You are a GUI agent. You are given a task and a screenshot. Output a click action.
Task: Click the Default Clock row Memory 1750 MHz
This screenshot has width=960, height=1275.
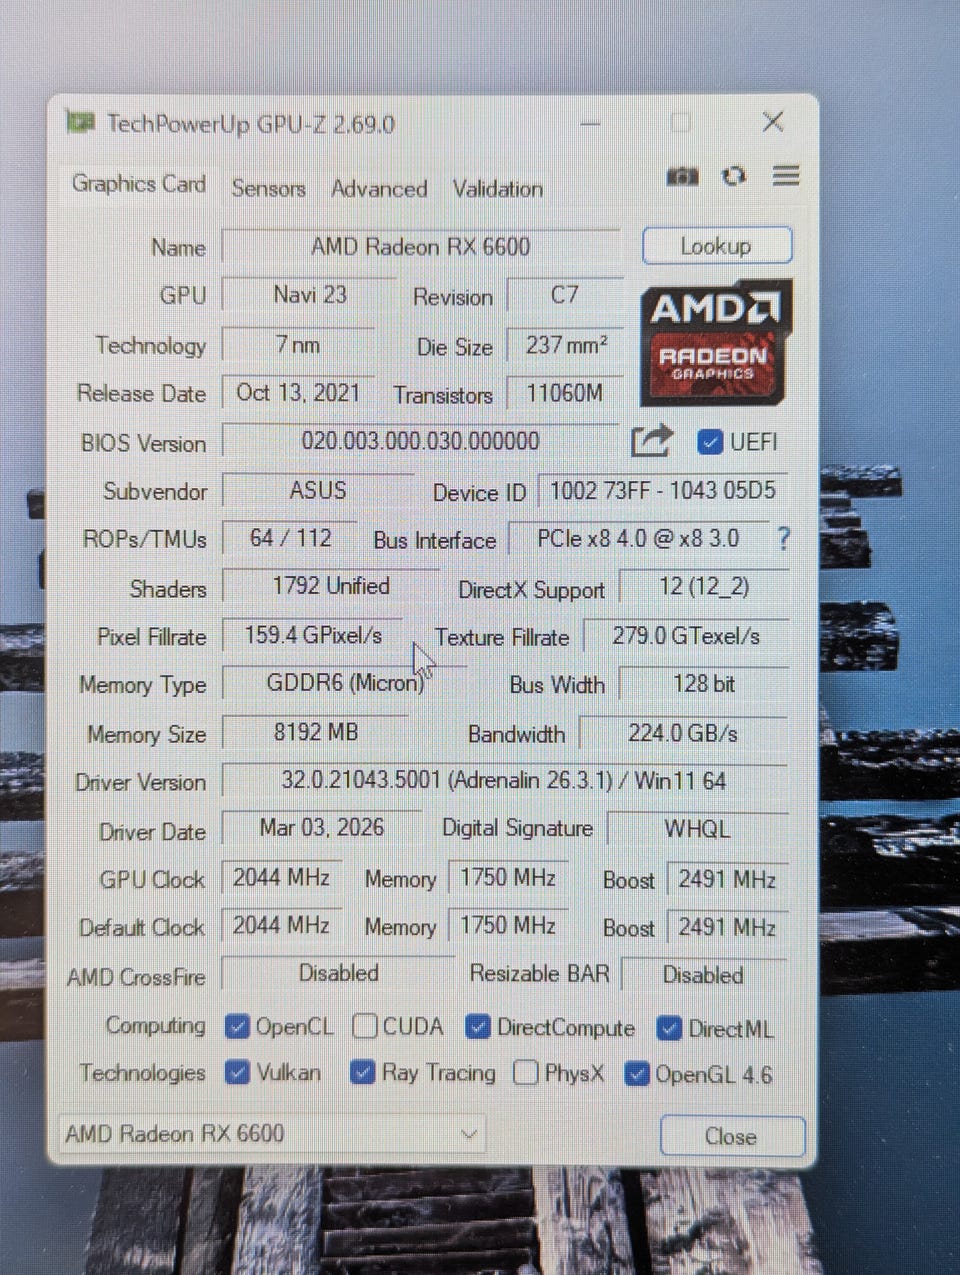pos(508,926)
